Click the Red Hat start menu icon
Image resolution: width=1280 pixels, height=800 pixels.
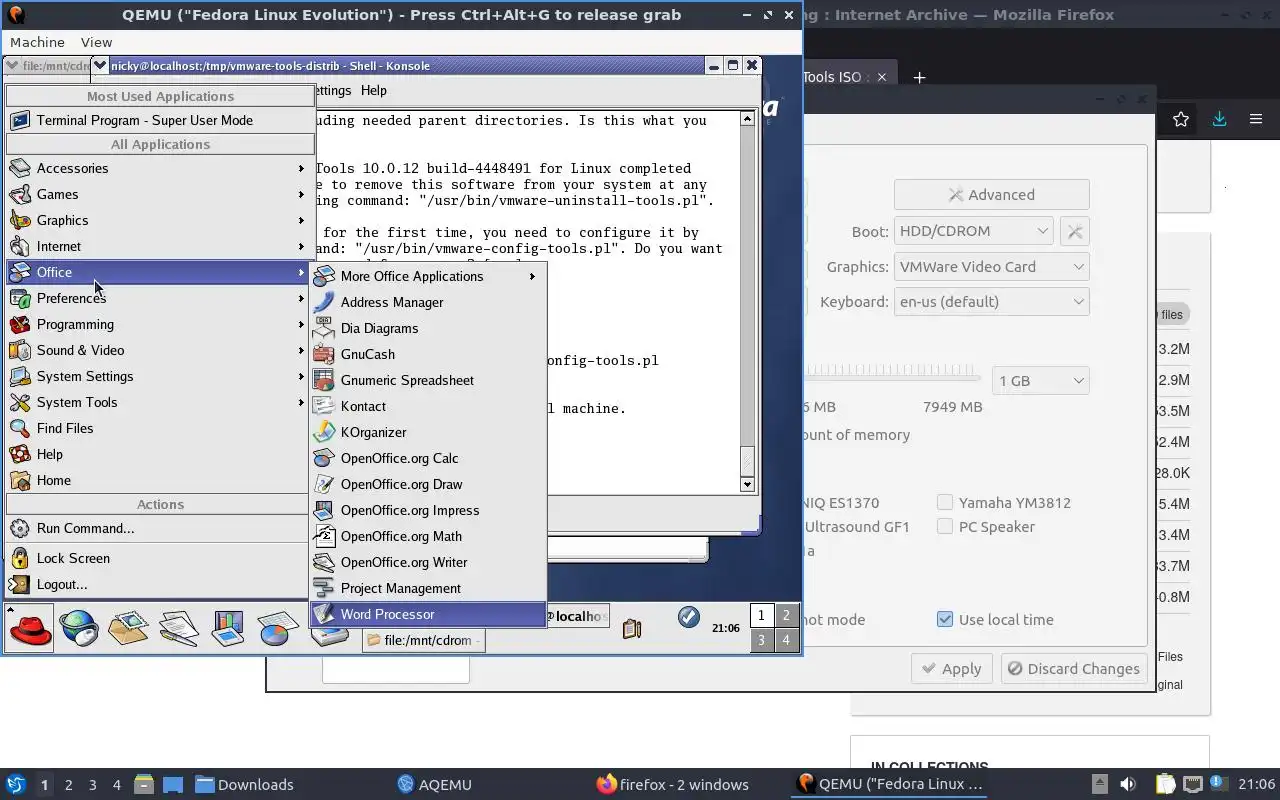pos(30,629)
